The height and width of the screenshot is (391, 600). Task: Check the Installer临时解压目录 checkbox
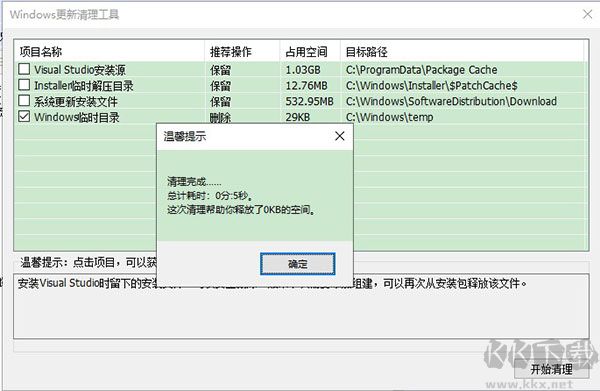point(24,85)
